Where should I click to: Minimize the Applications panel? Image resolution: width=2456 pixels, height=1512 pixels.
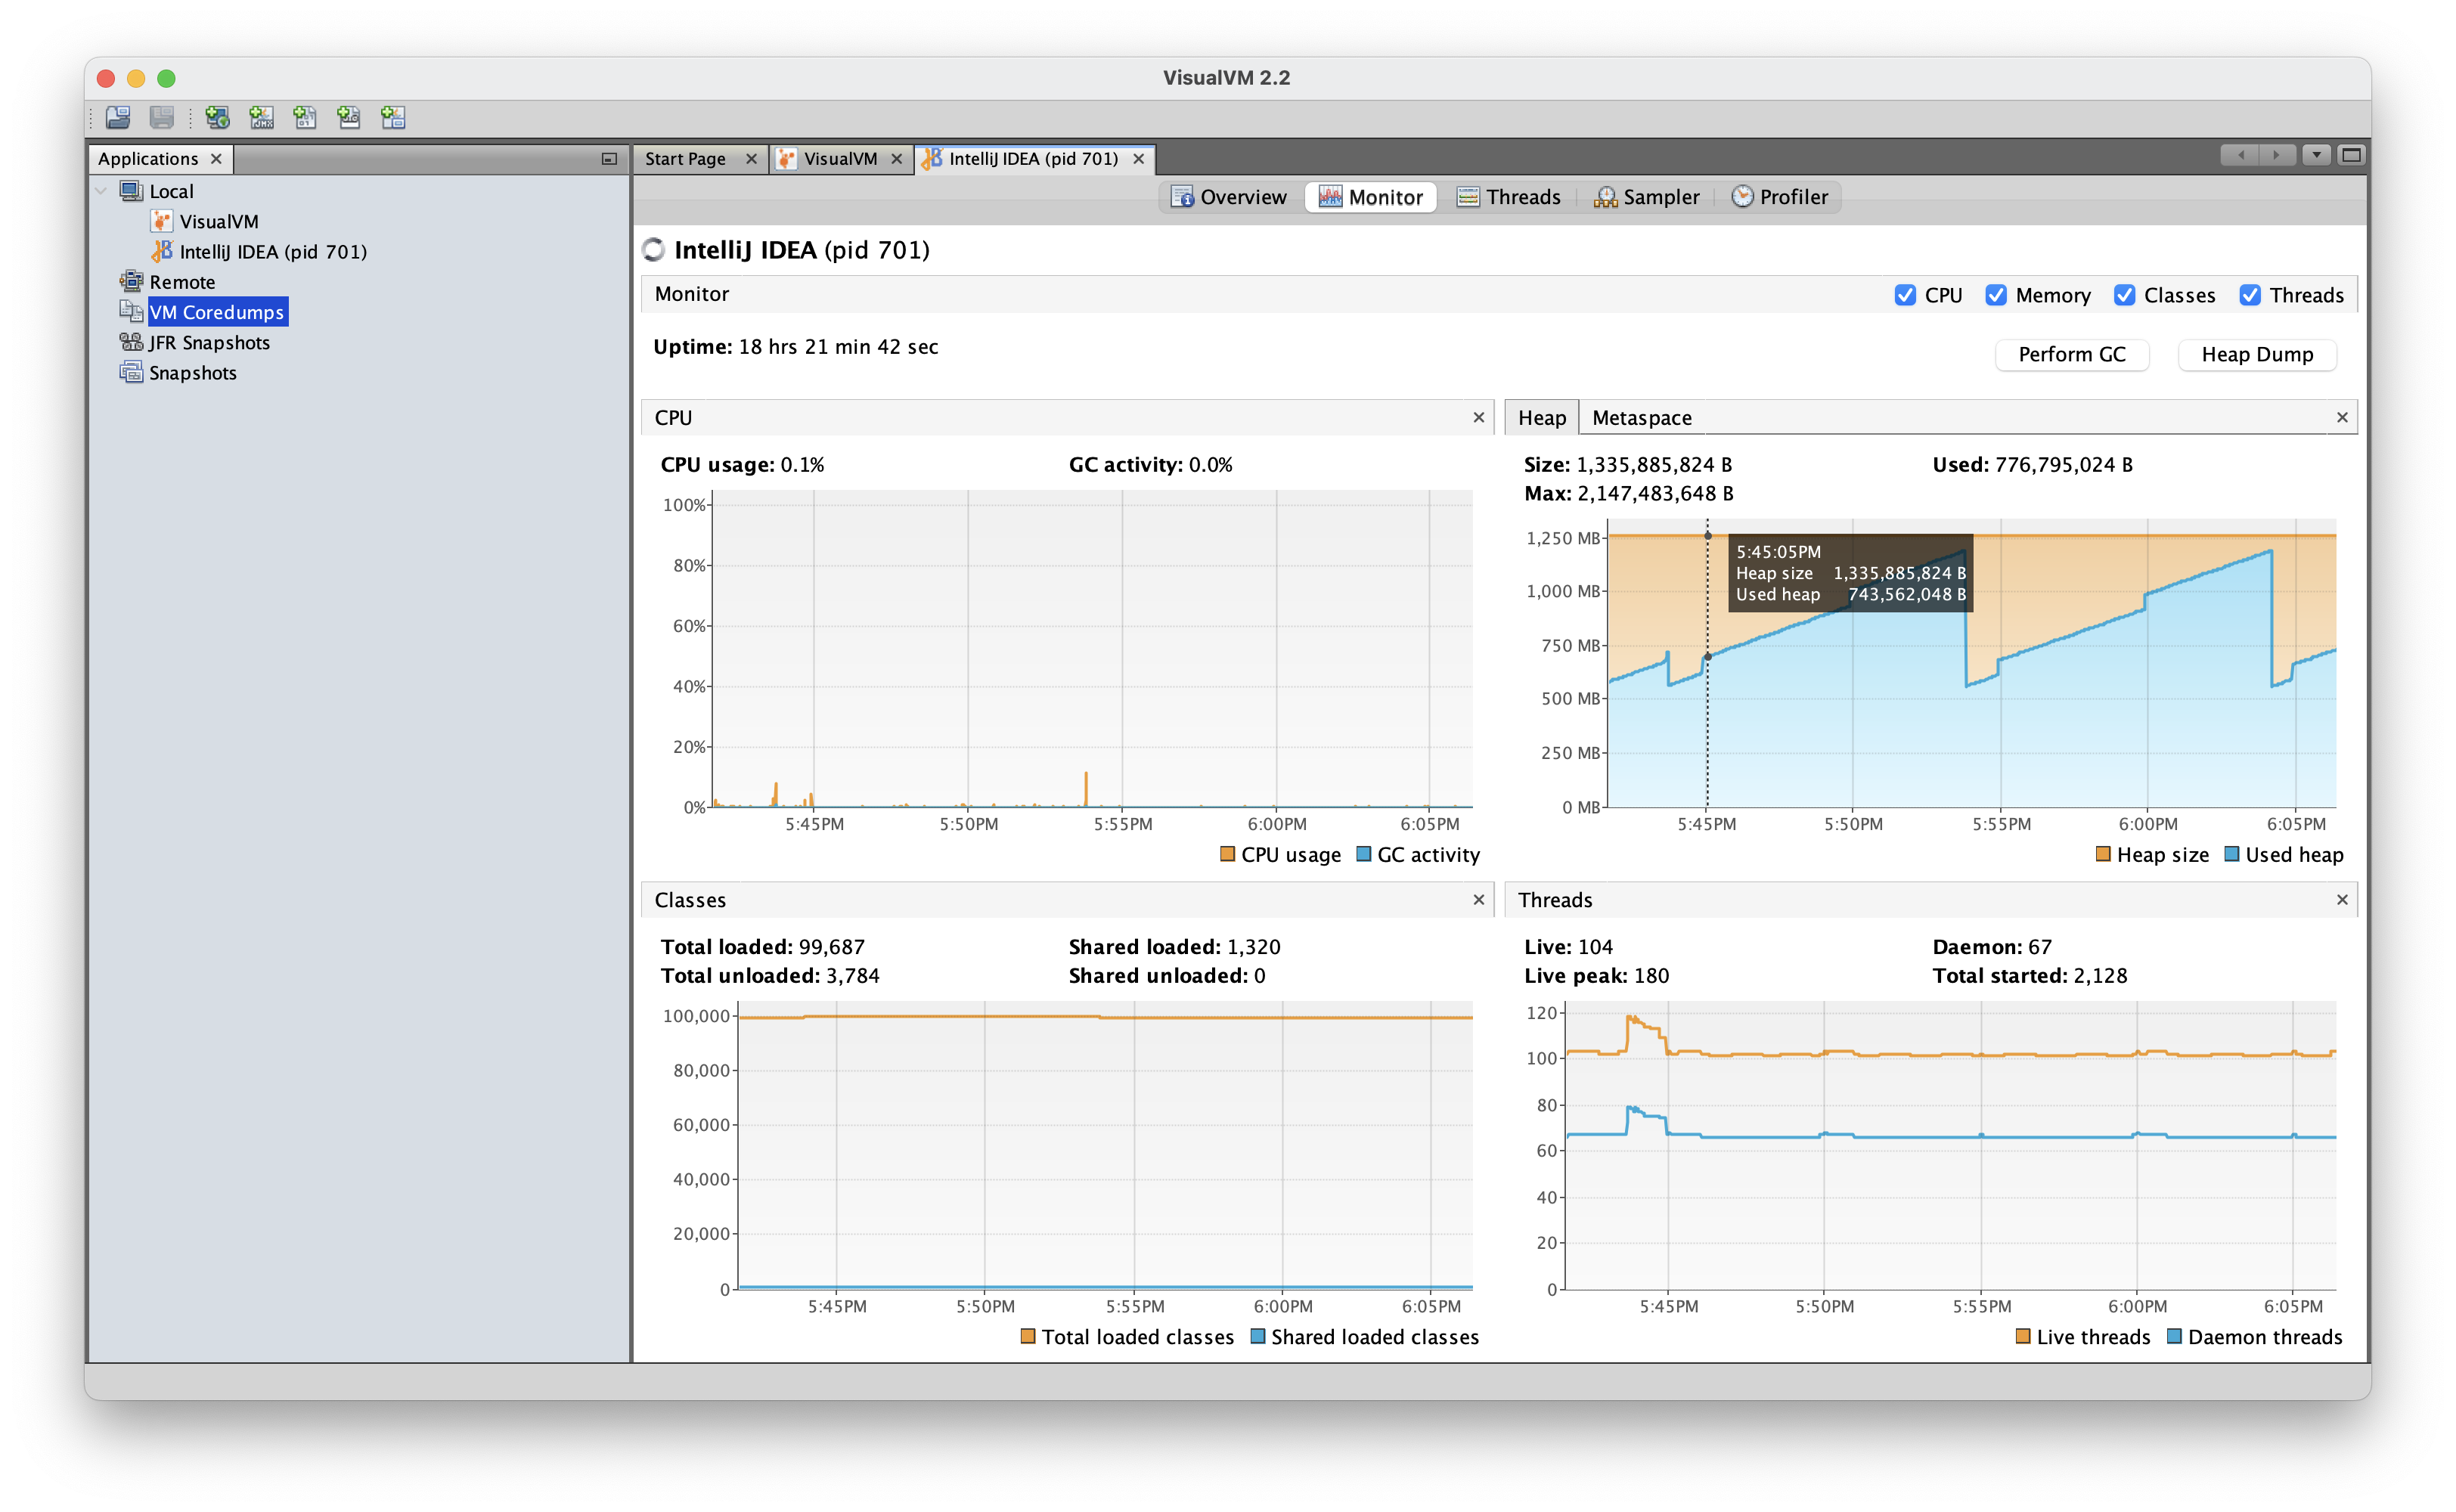609,159
